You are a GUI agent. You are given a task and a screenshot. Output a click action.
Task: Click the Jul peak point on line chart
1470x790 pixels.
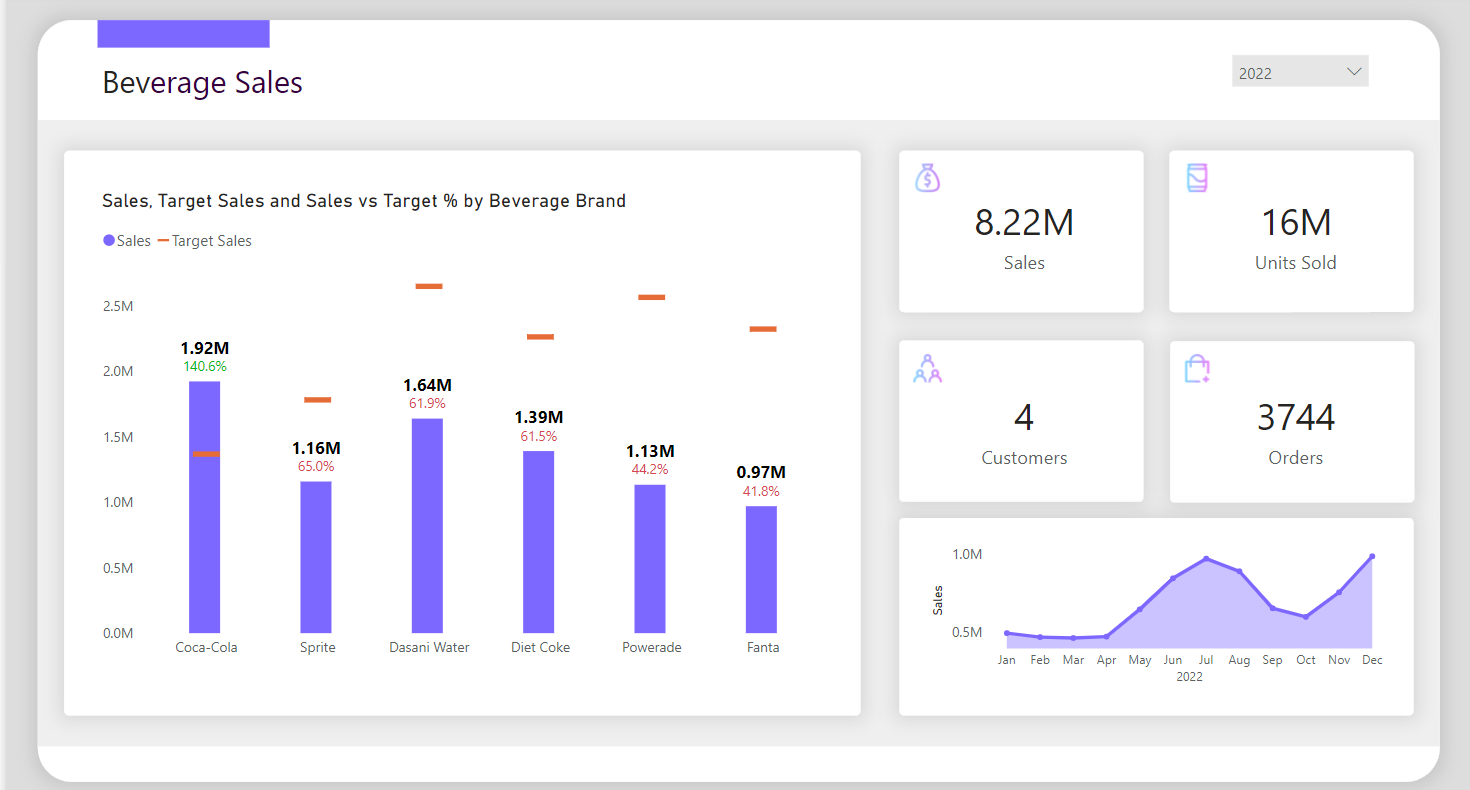coord(1206,559)
